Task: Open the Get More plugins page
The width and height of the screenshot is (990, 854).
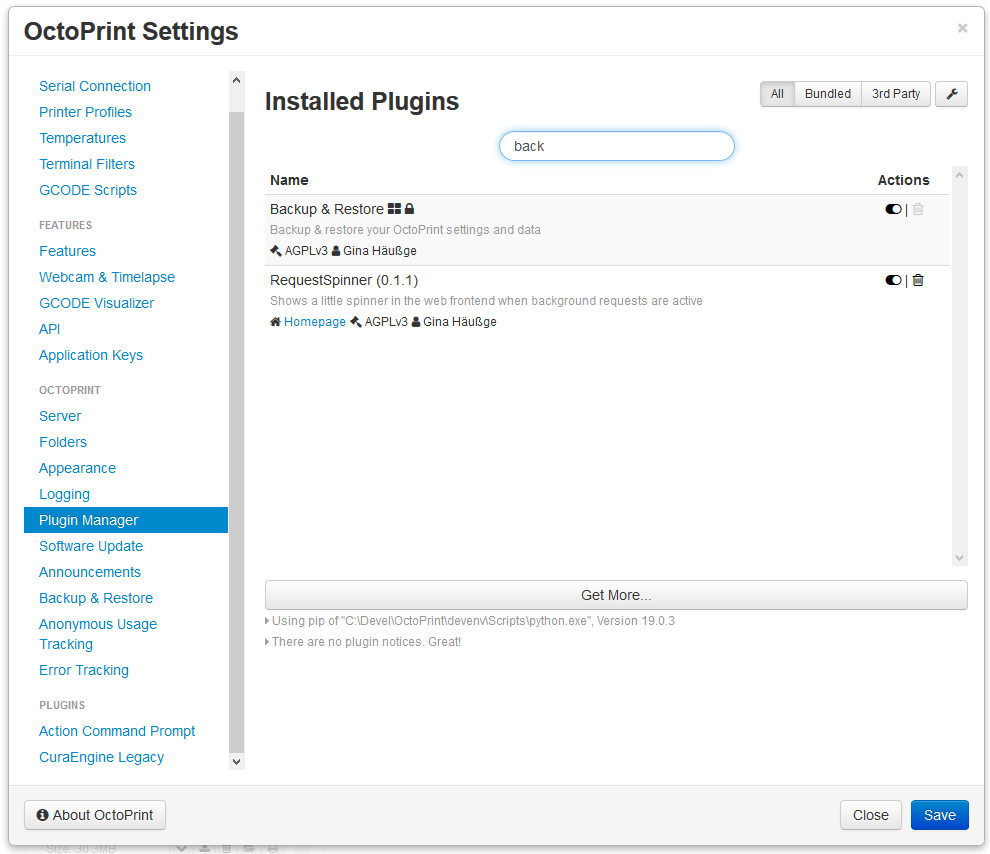Action: [x=616, y=595]
